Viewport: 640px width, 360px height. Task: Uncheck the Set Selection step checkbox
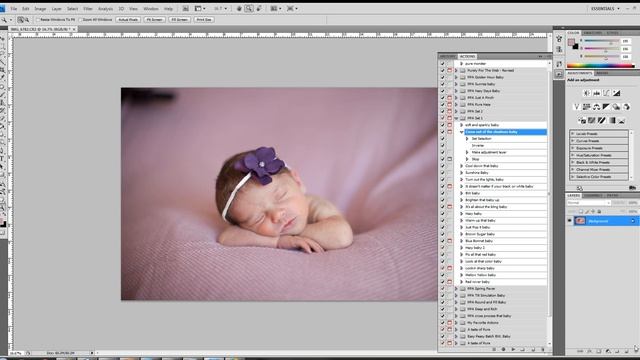tap(442, 139)
